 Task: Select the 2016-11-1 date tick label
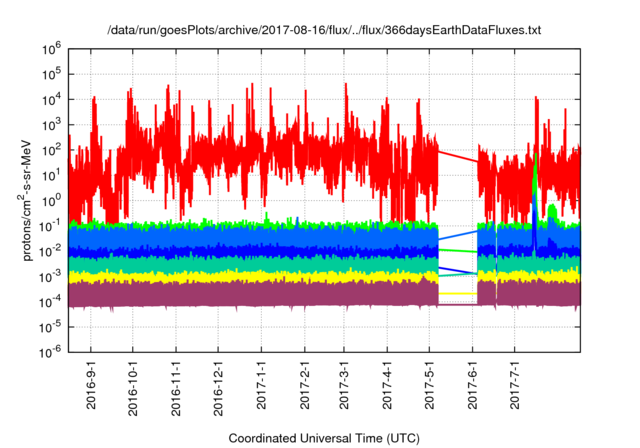tap(176, 388)
